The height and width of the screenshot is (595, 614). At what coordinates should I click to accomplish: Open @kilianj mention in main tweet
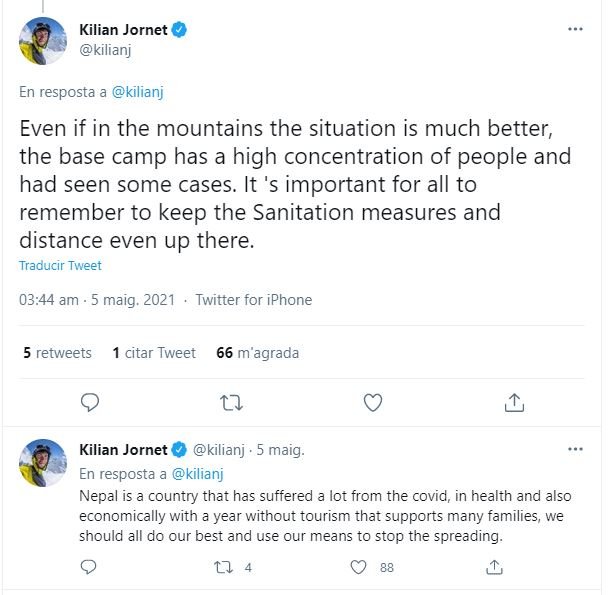pyautogui.click(x=137, y=92)
